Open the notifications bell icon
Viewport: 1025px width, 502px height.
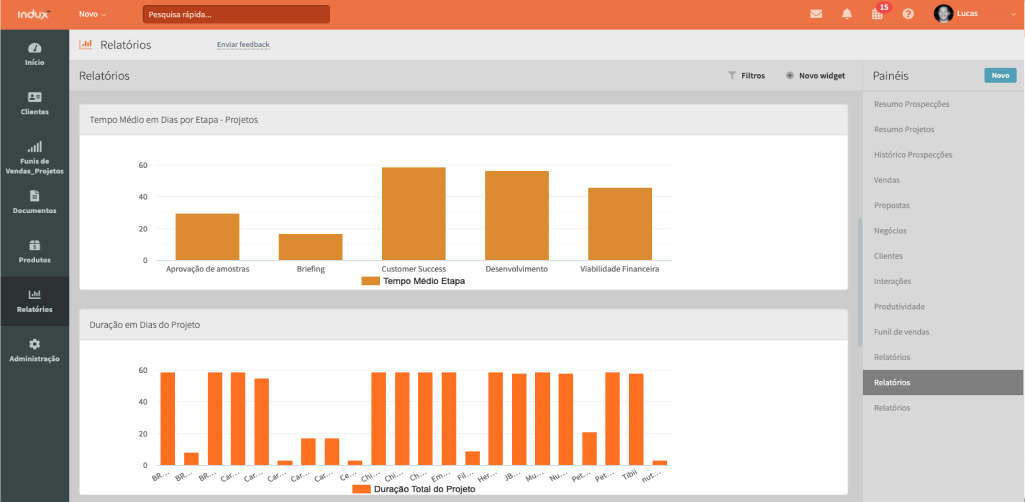[x=847, y=14]
